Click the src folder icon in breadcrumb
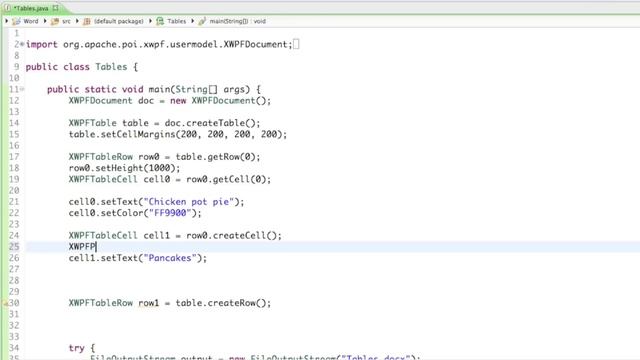The width and height of the screenshot is (640, 360). 55,21
